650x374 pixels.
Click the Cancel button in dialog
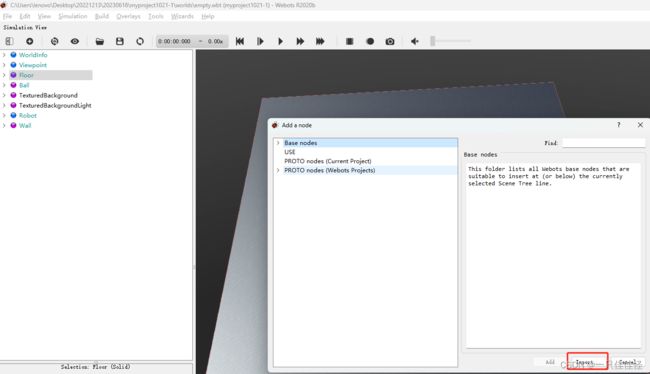coord(628,362)
